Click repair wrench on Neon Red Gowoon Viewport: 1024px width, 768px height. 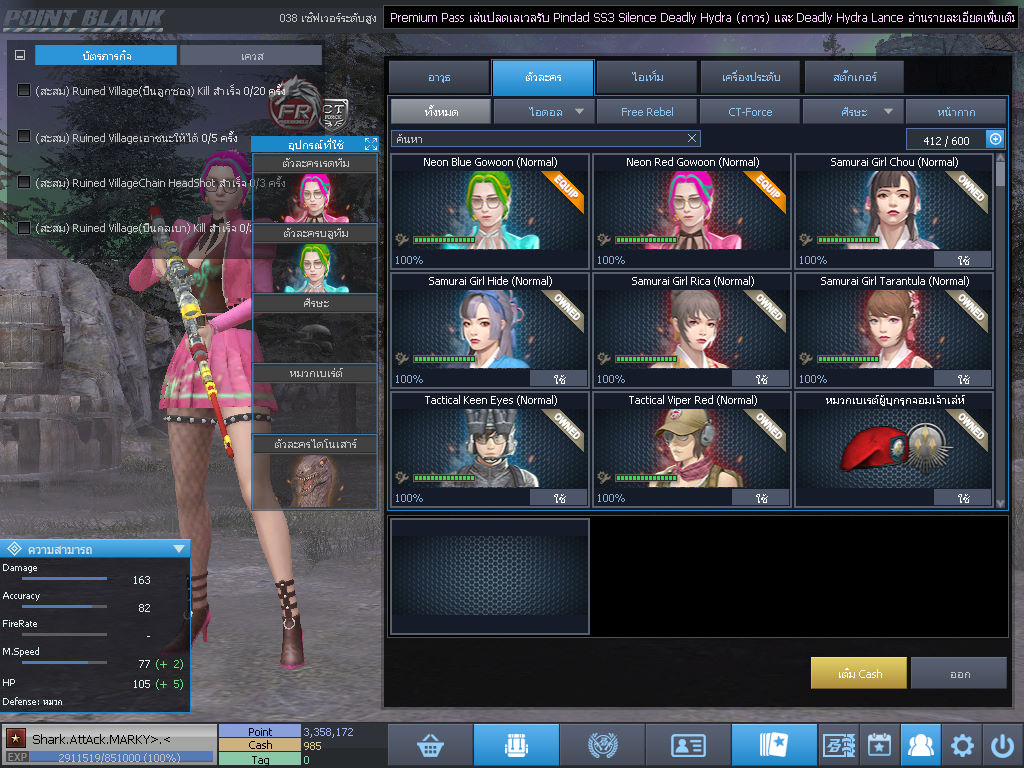[604, 240]
